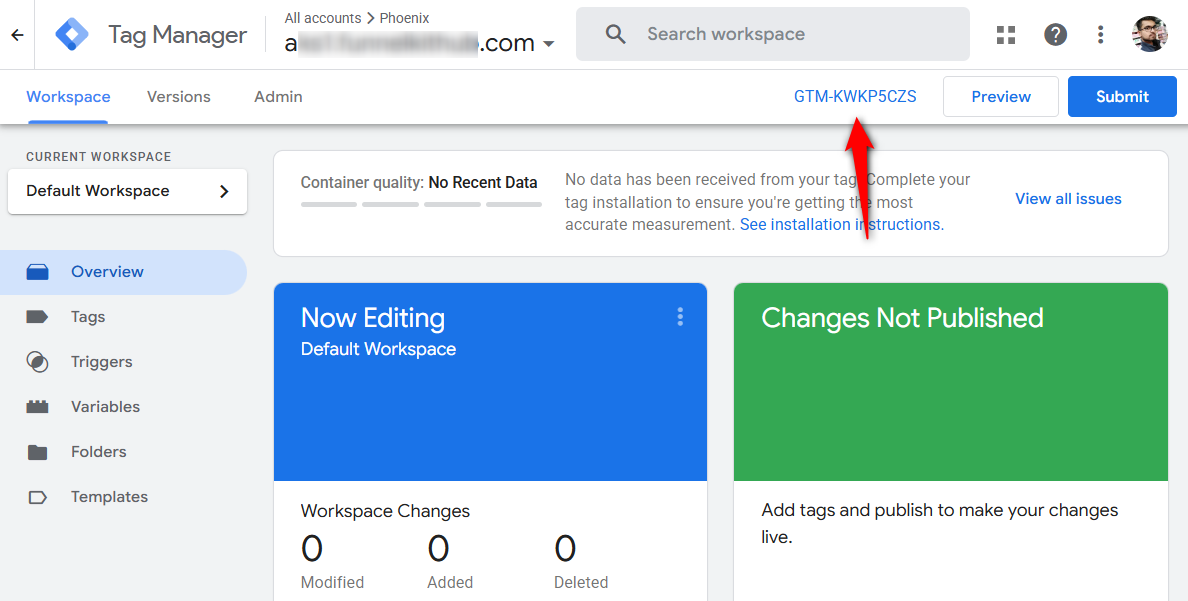Open the top bar more options menu
The height and width of the screenshot is (601, 1188).
pos(1100,34)
